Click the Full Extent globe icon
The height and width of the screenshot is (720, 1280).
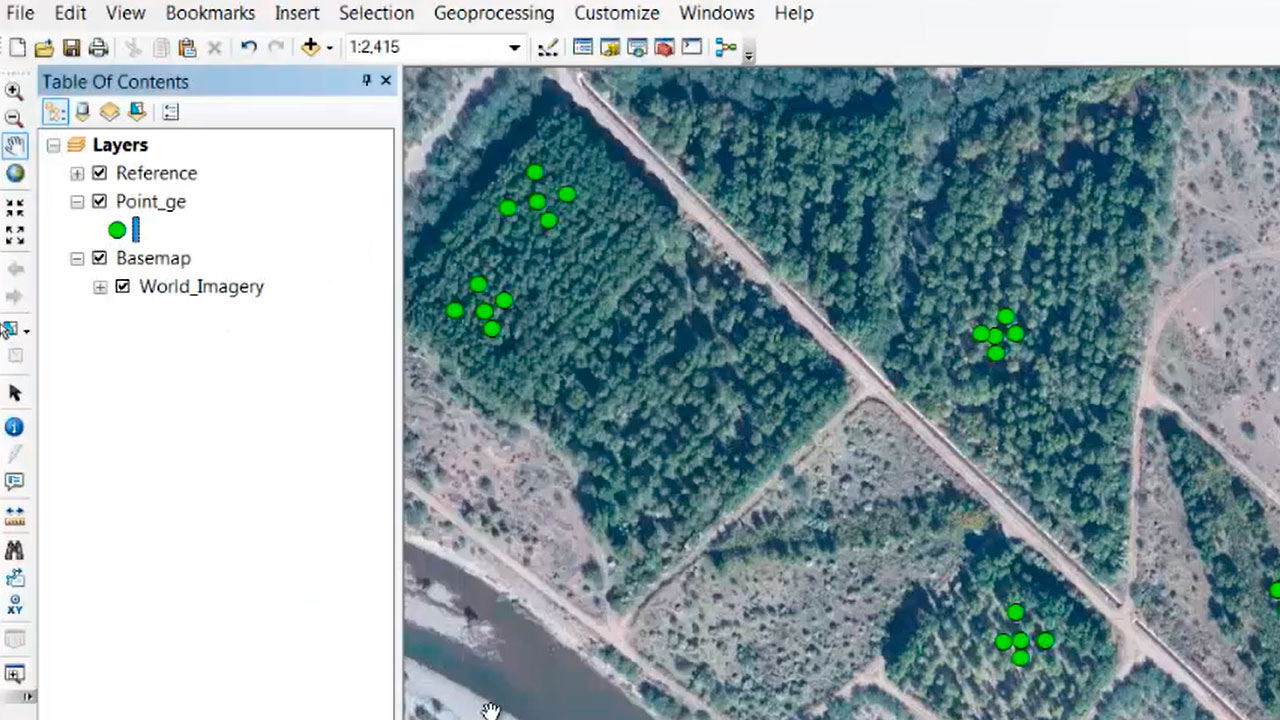point(14,174)
